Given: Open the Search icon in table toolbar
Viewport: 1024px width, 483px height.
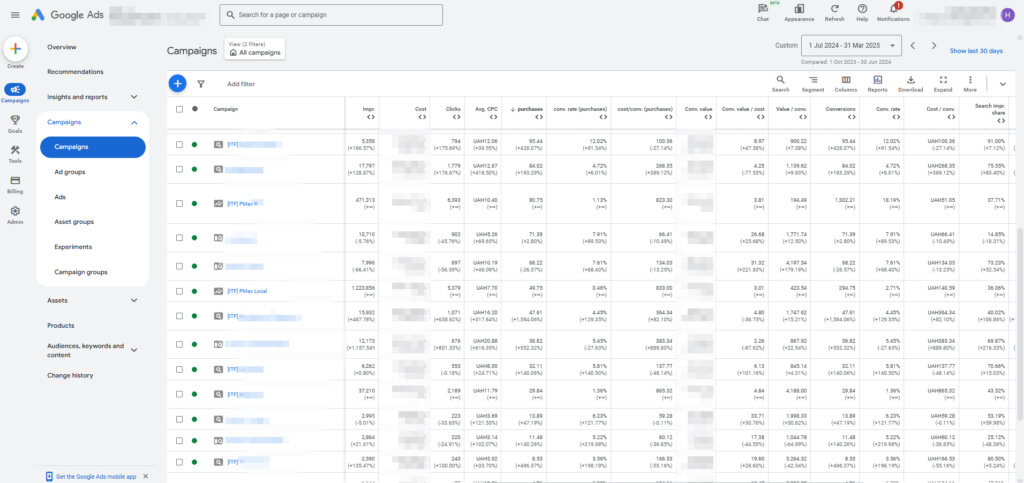Looking at the screenshot, I should coord(780,83).
